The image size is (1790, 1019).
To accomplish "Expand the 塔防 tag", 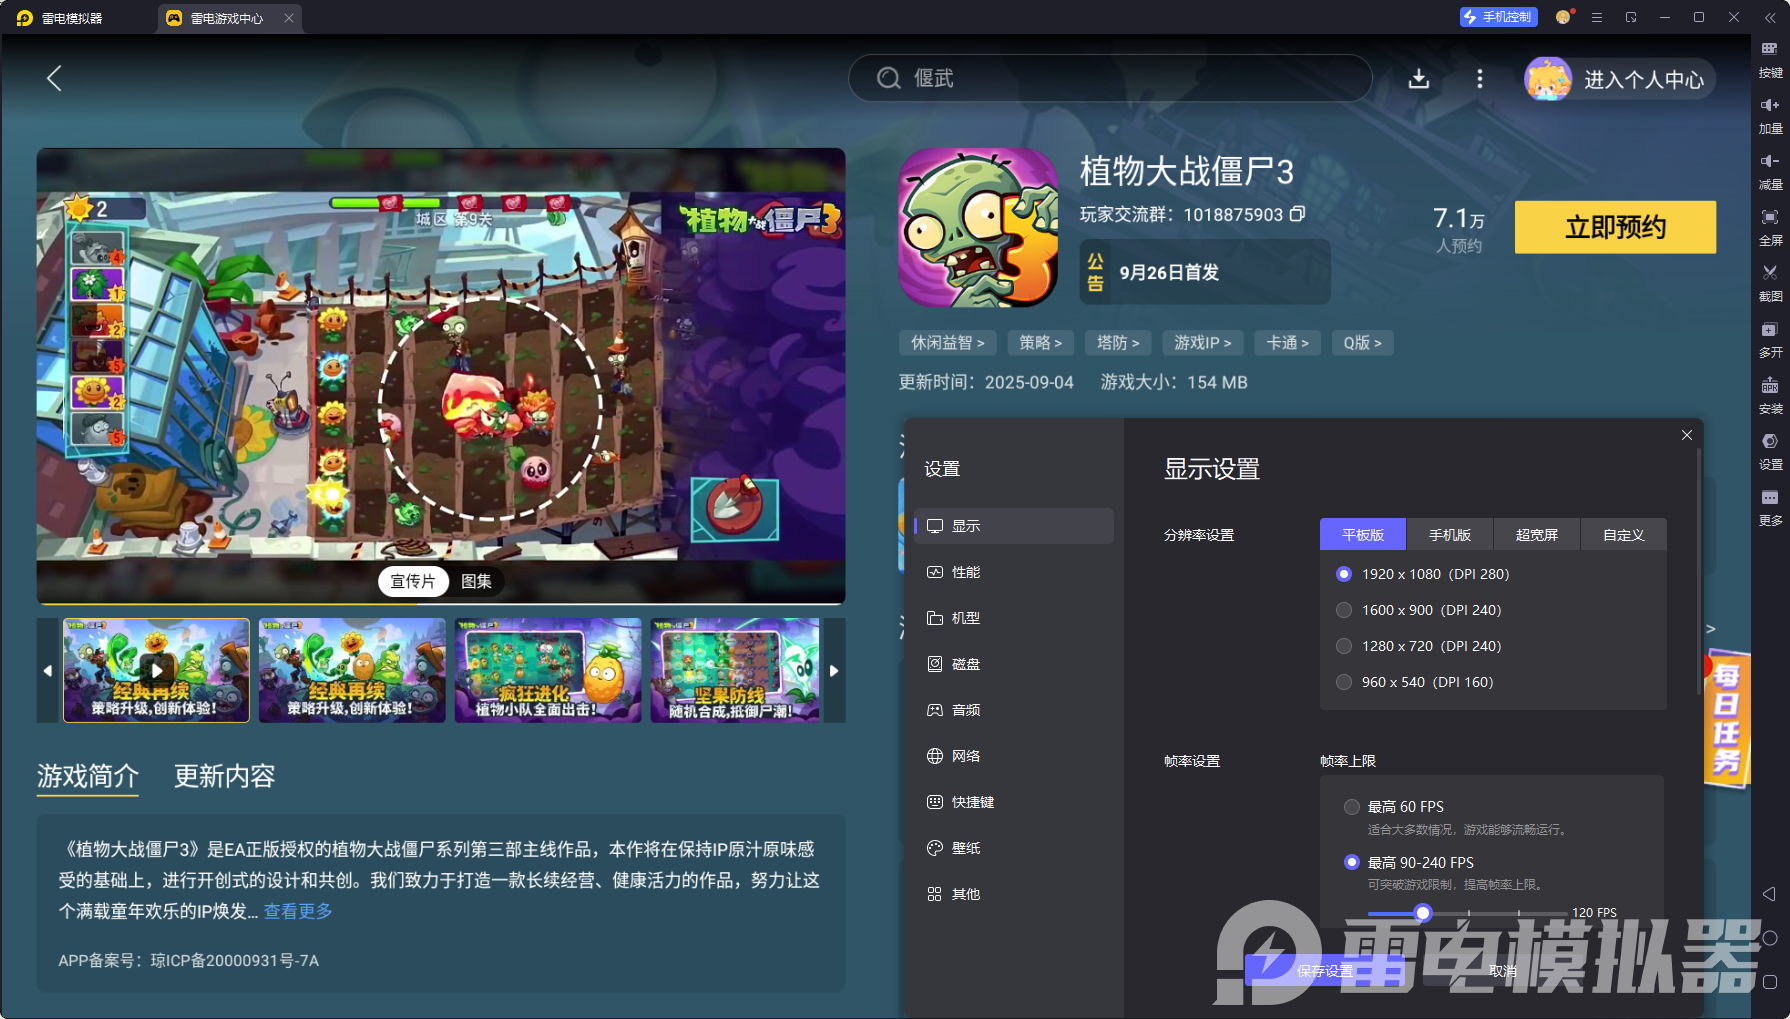I will pos(1118,343).
